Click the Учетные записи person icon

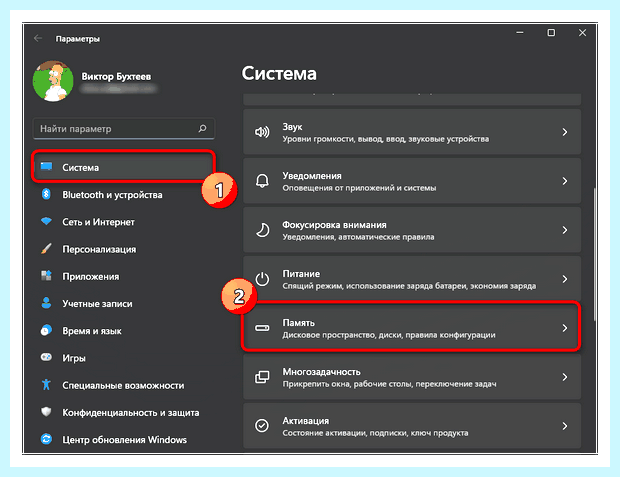pyautogui.click(x=46, y=303)
